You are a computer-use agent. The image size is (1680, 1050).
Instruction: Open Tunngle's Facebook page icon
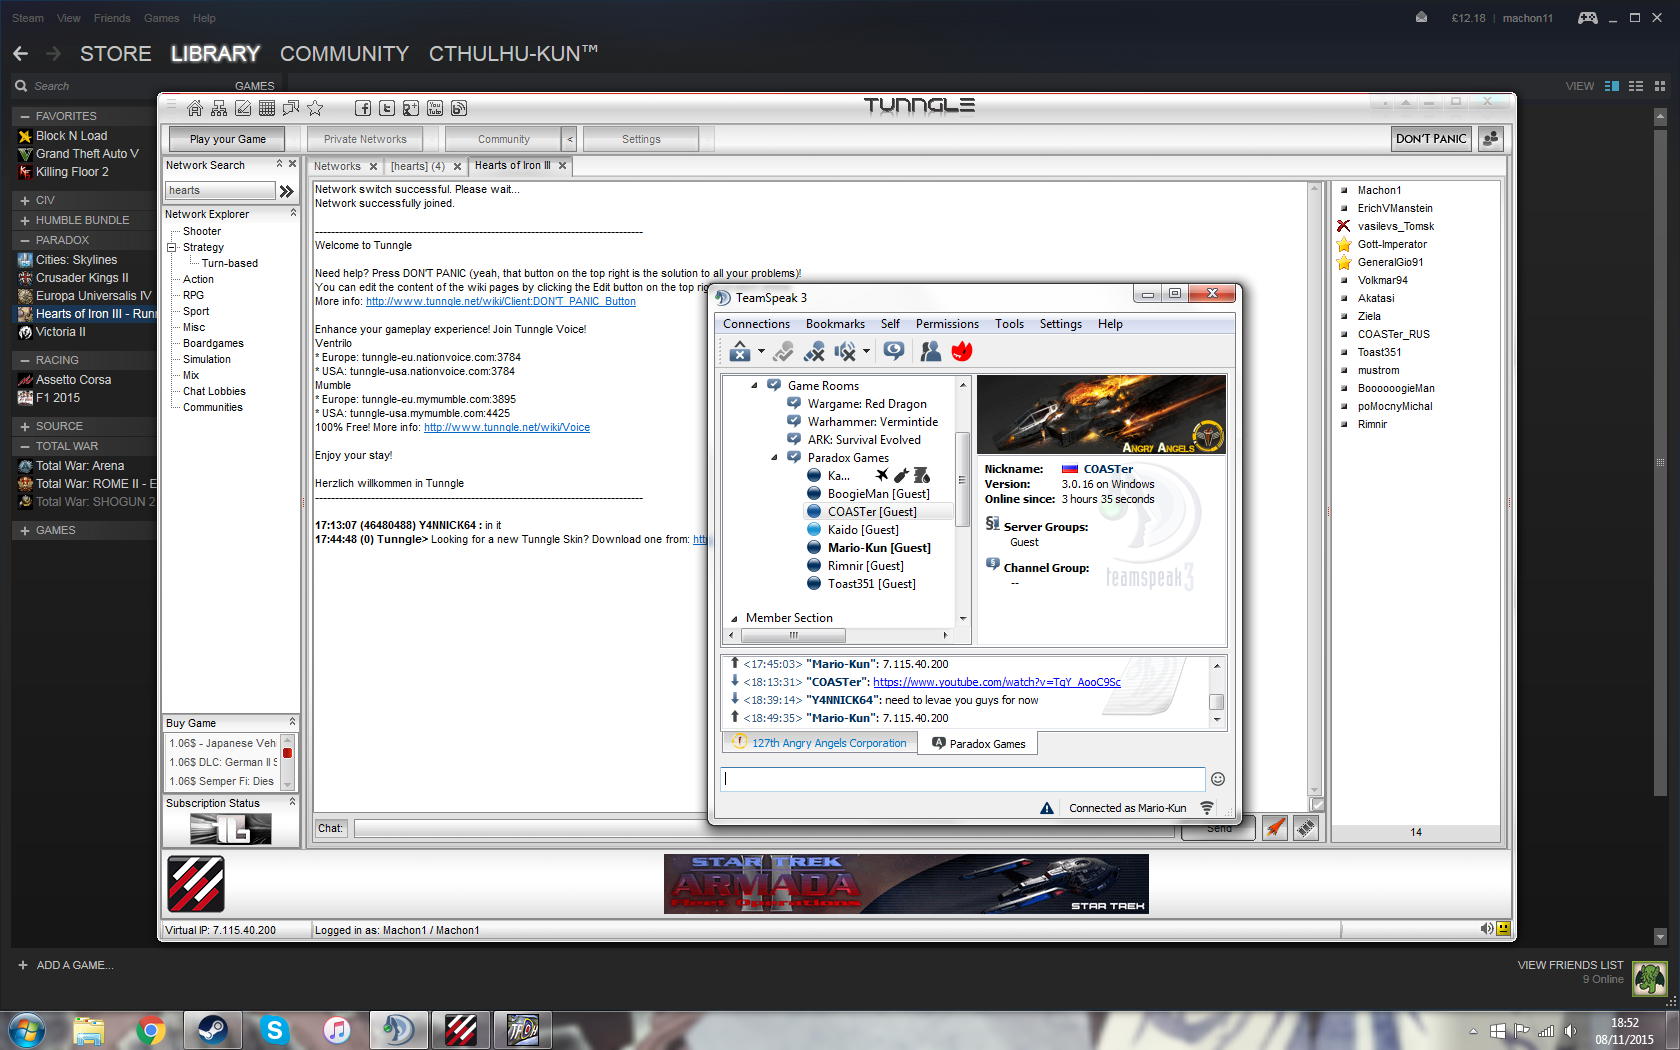tap(363, 108)
